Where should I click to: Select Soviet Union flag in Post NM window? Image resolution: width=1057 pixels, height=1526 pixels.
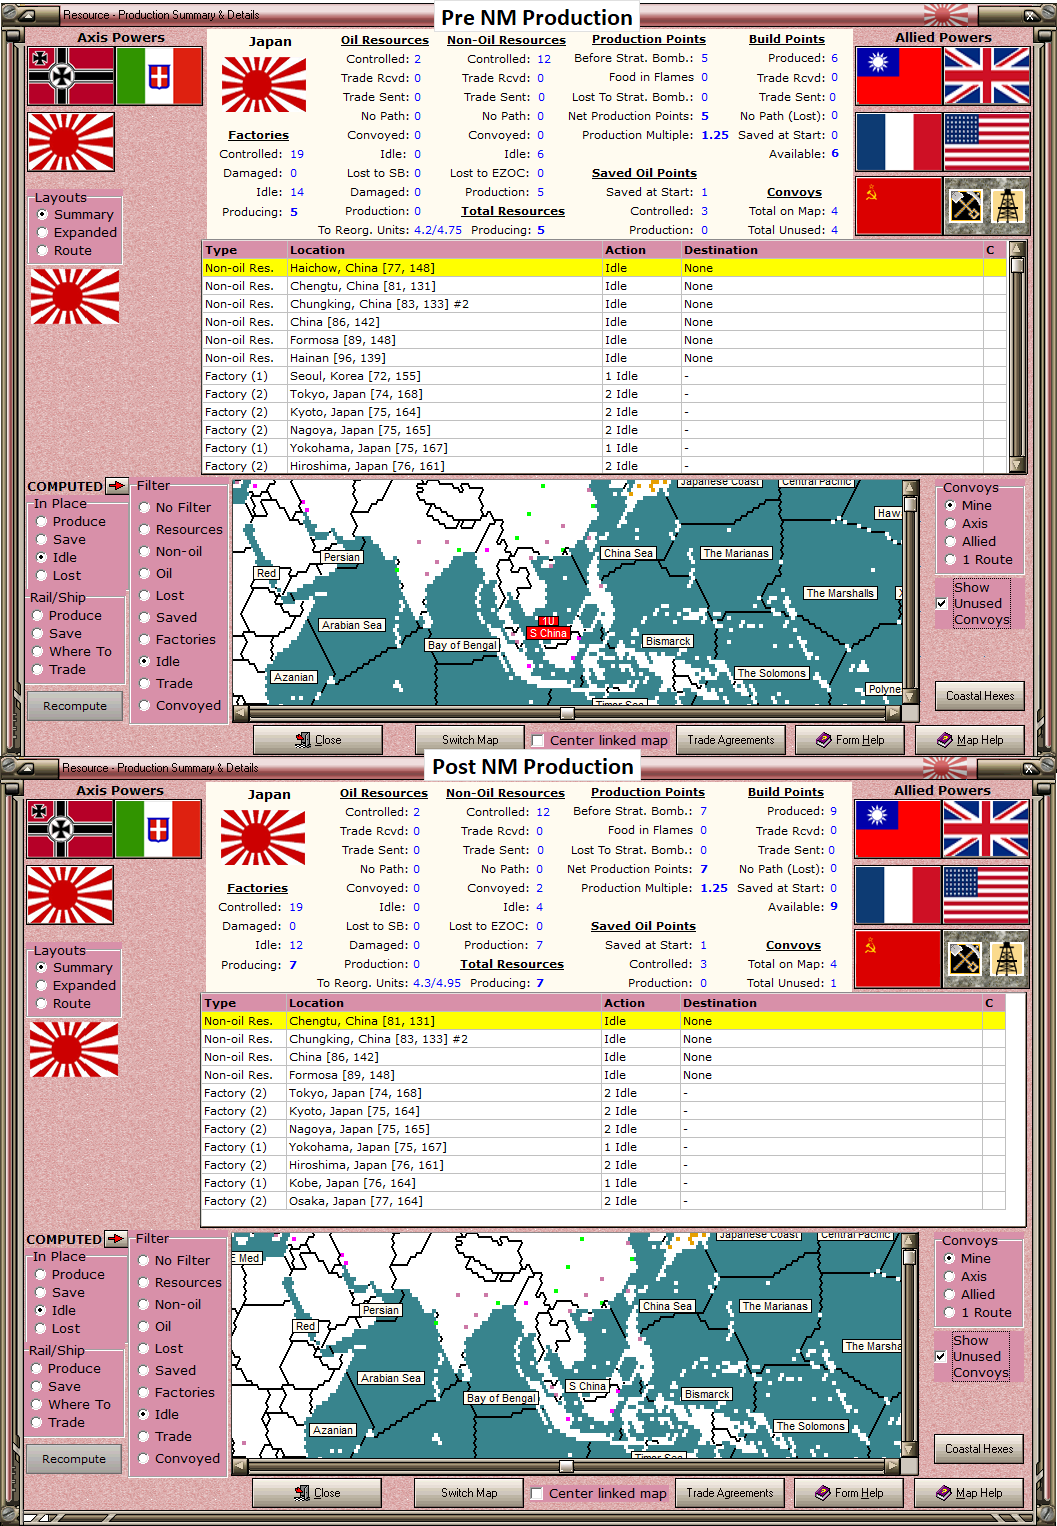(898, 958)
